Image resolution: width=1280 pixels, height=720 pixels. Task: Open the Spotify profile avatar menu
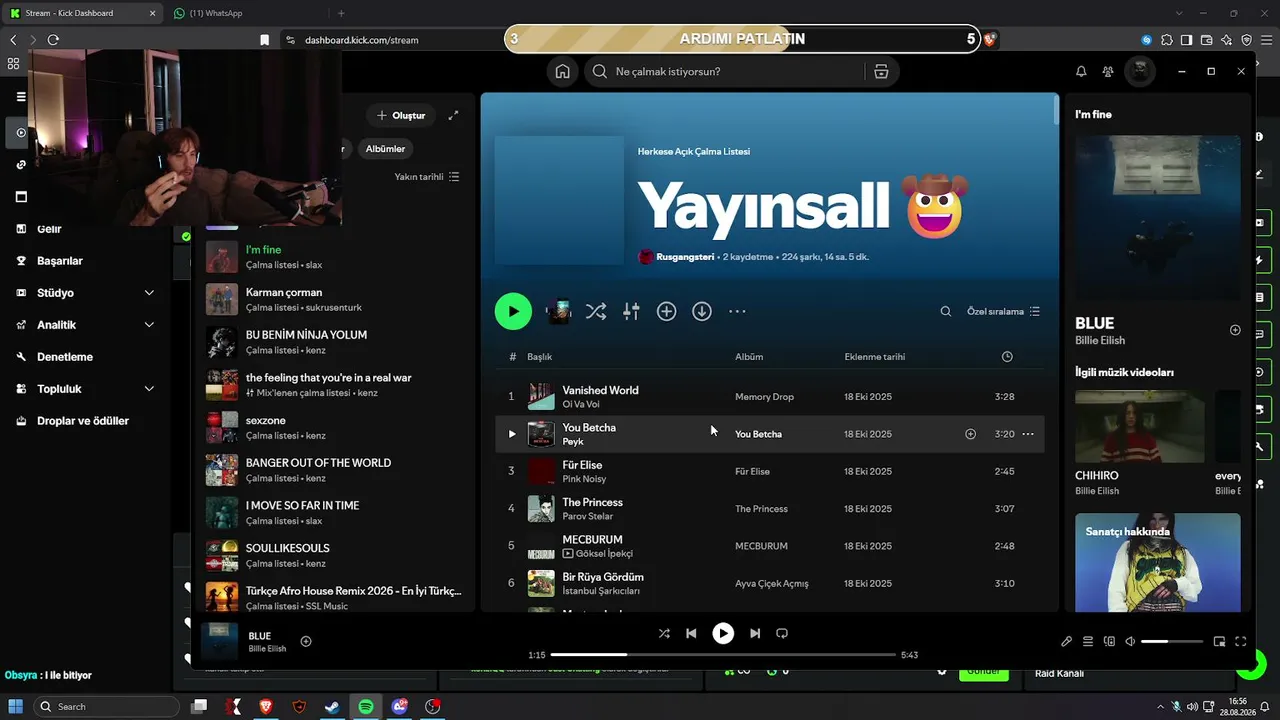click(1140, 71)
